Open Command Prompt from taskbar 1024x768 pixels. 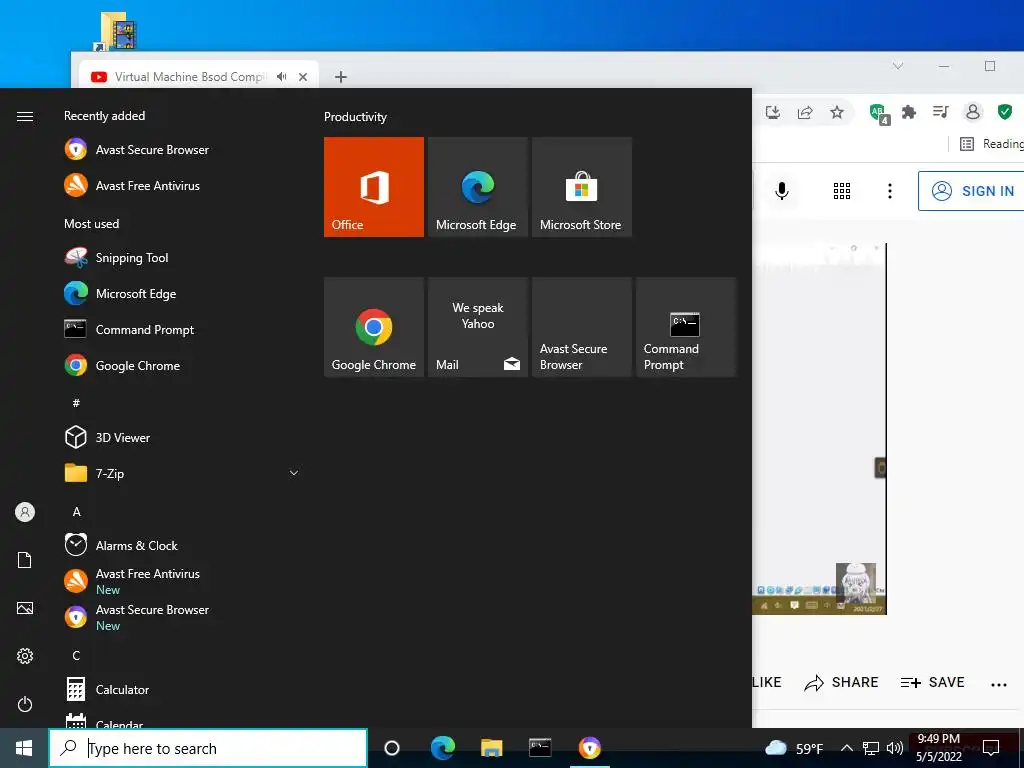540,748
